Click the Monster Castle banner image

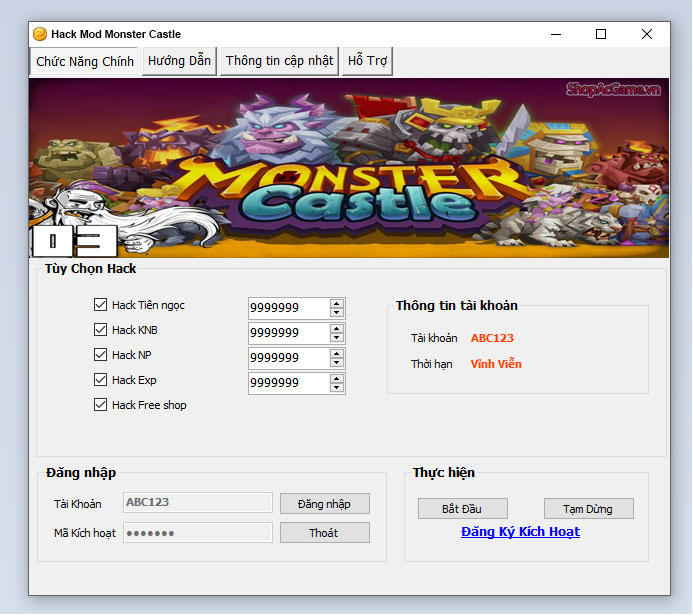coord(349,168)
